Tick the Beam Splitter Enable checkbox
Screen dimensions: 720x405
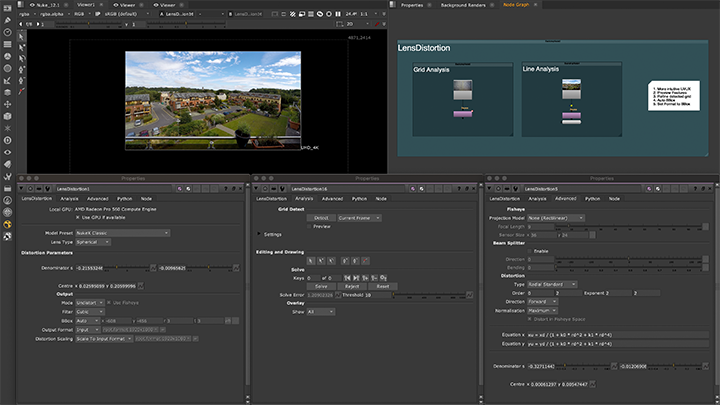(528, 250)
